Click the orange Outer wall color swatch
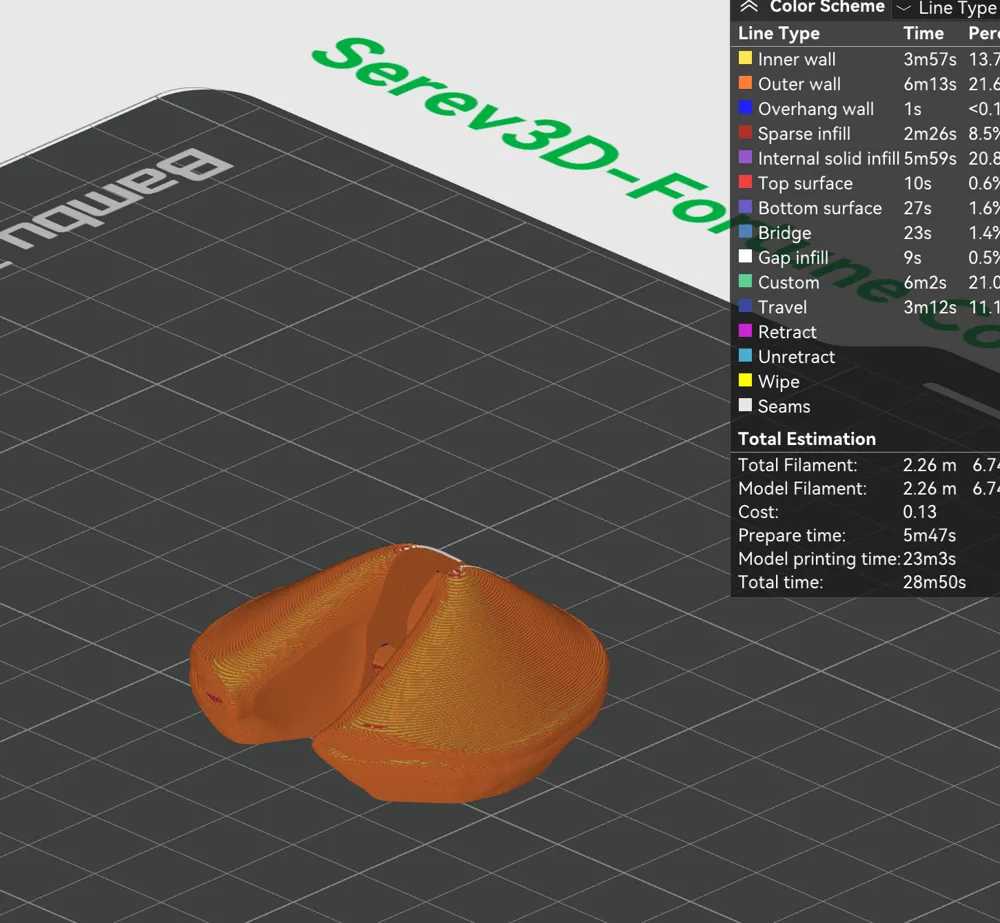 pyautogui.click(x=745, y=83)
